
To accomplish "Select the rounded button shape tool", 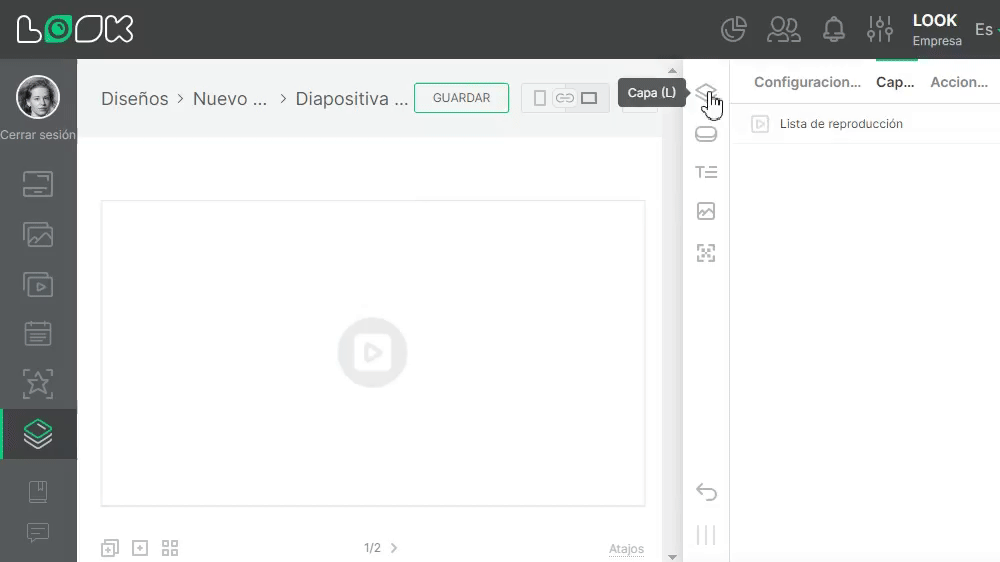I will pos(706,134).
